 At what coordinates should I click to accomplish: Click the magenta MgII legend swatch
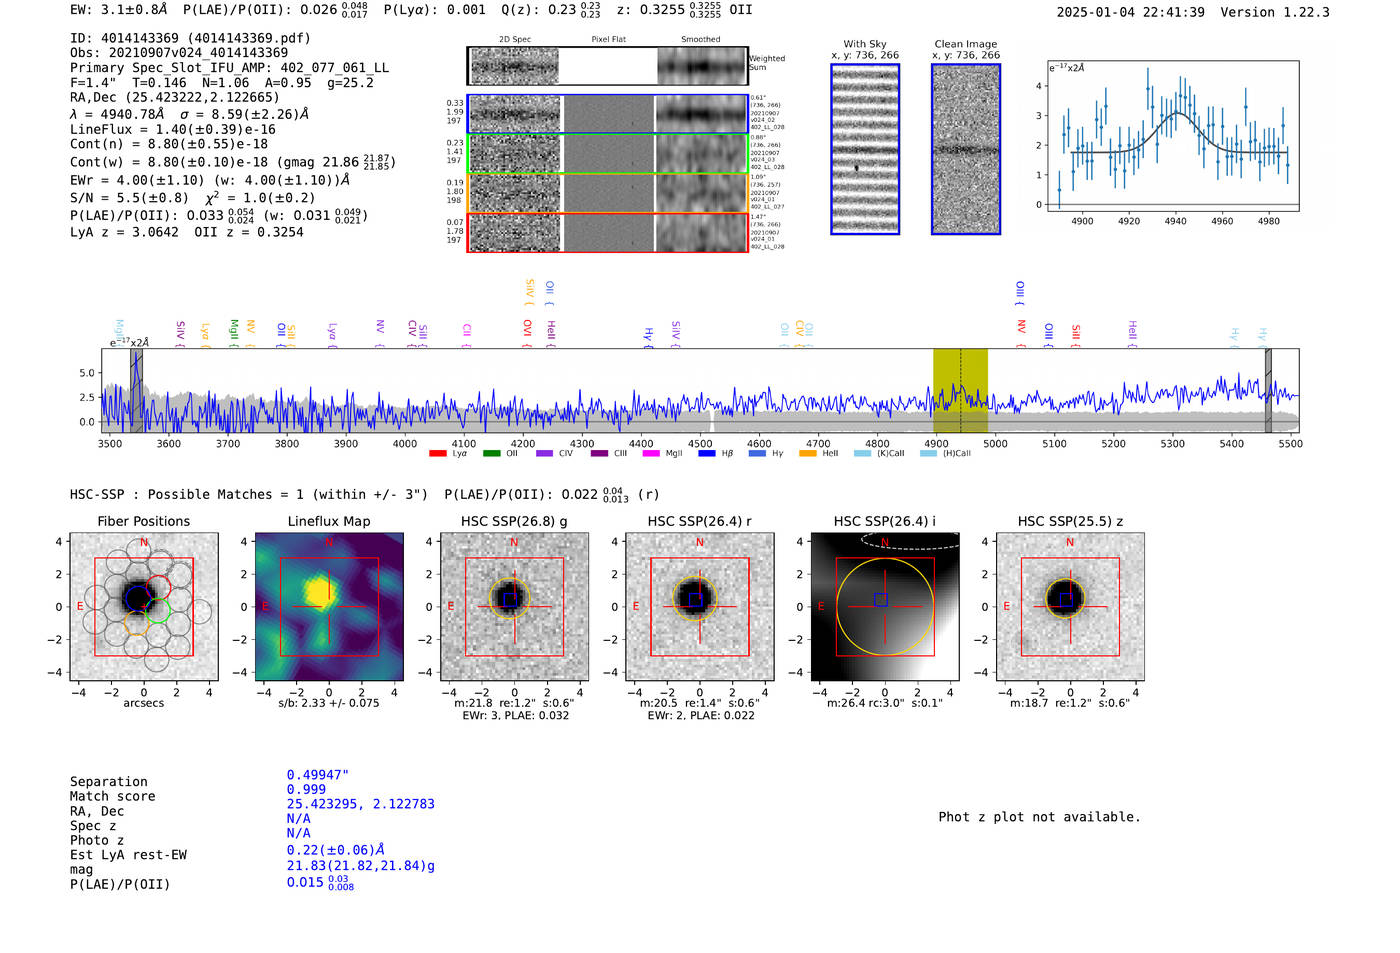coord(651,454)
